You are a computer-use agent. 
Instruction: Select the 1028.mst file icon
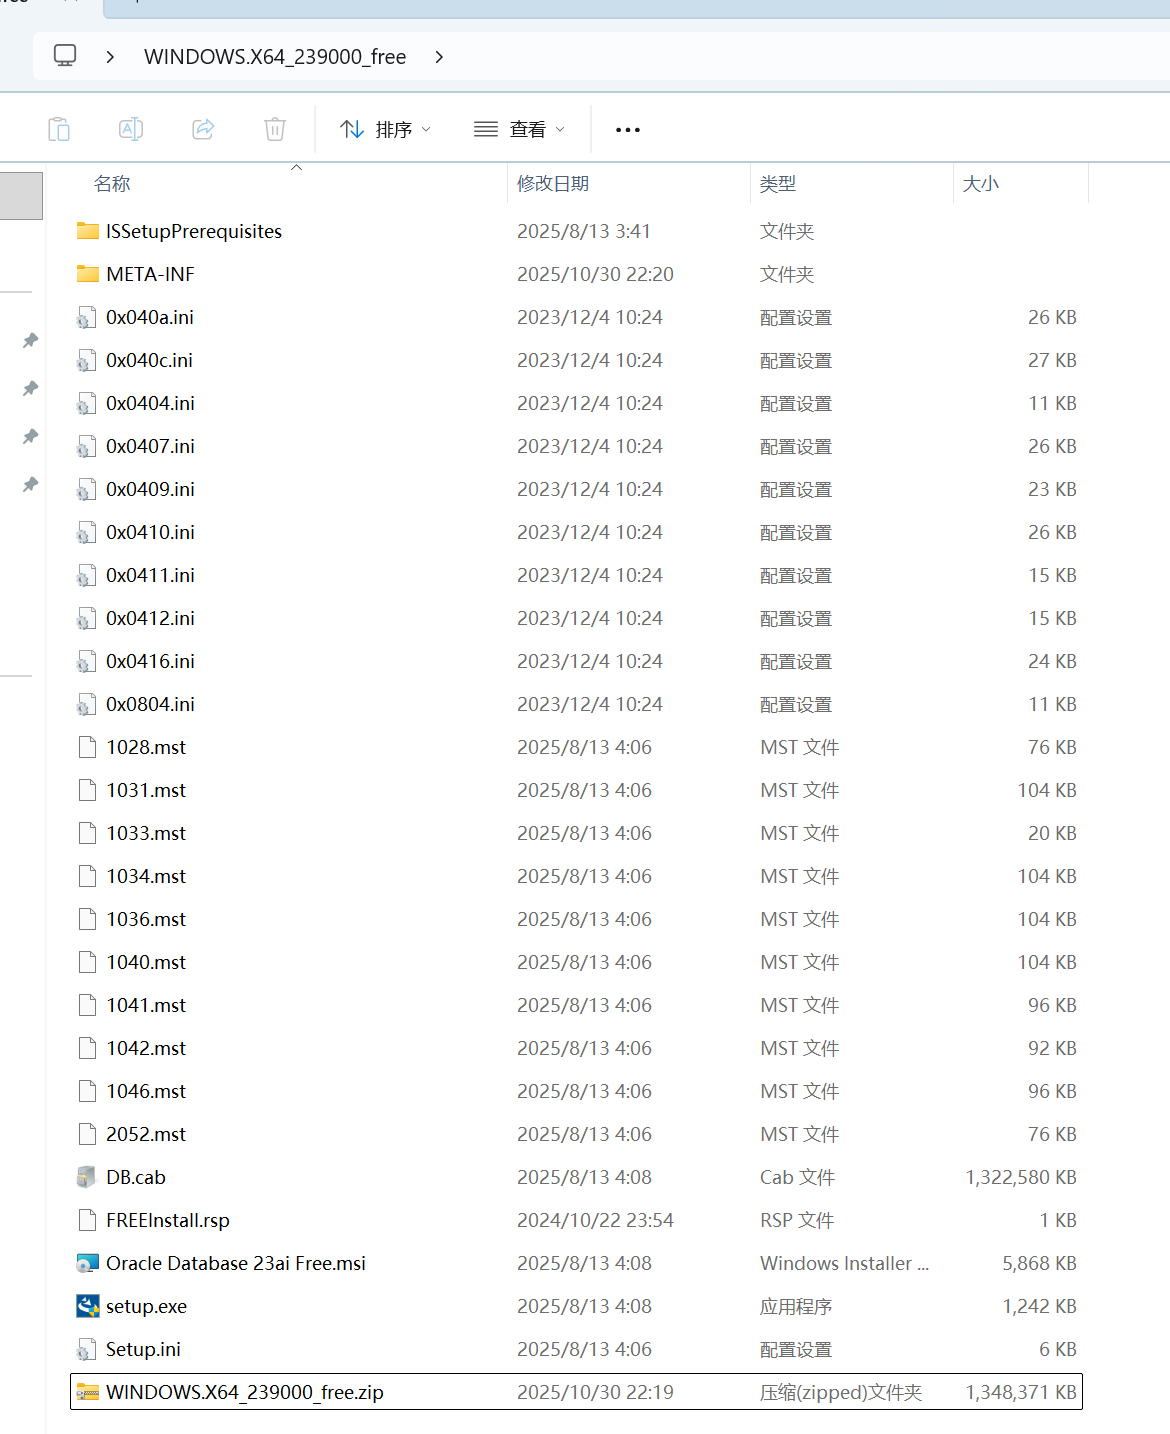click(x=88, y=747)
